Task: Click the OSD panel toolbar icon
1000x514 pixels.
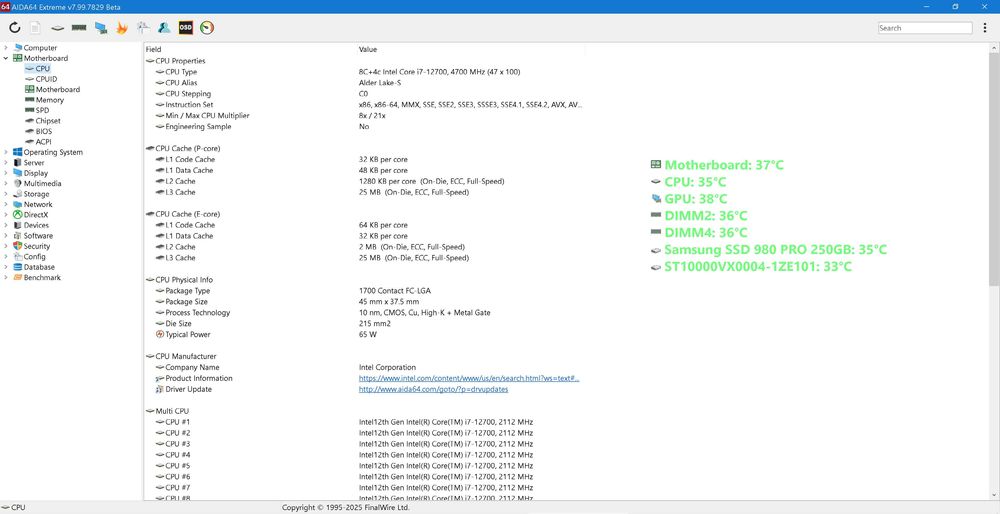Action: click(186, 27)
